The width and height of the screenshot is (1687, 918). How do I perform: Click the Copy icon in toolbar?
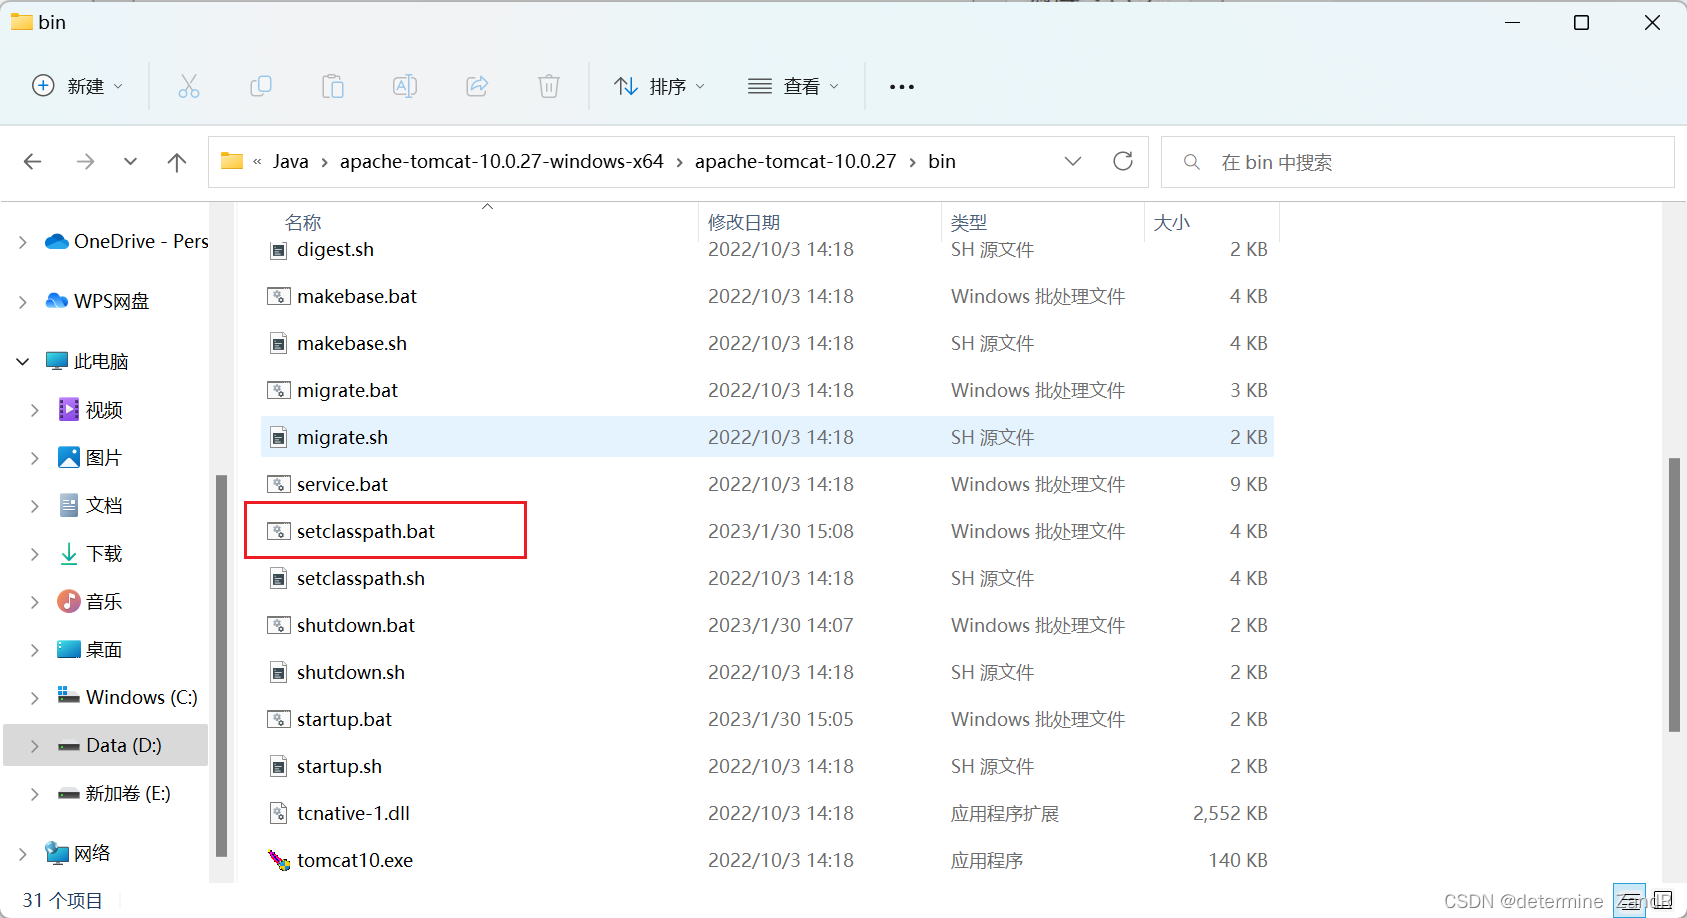261,86
